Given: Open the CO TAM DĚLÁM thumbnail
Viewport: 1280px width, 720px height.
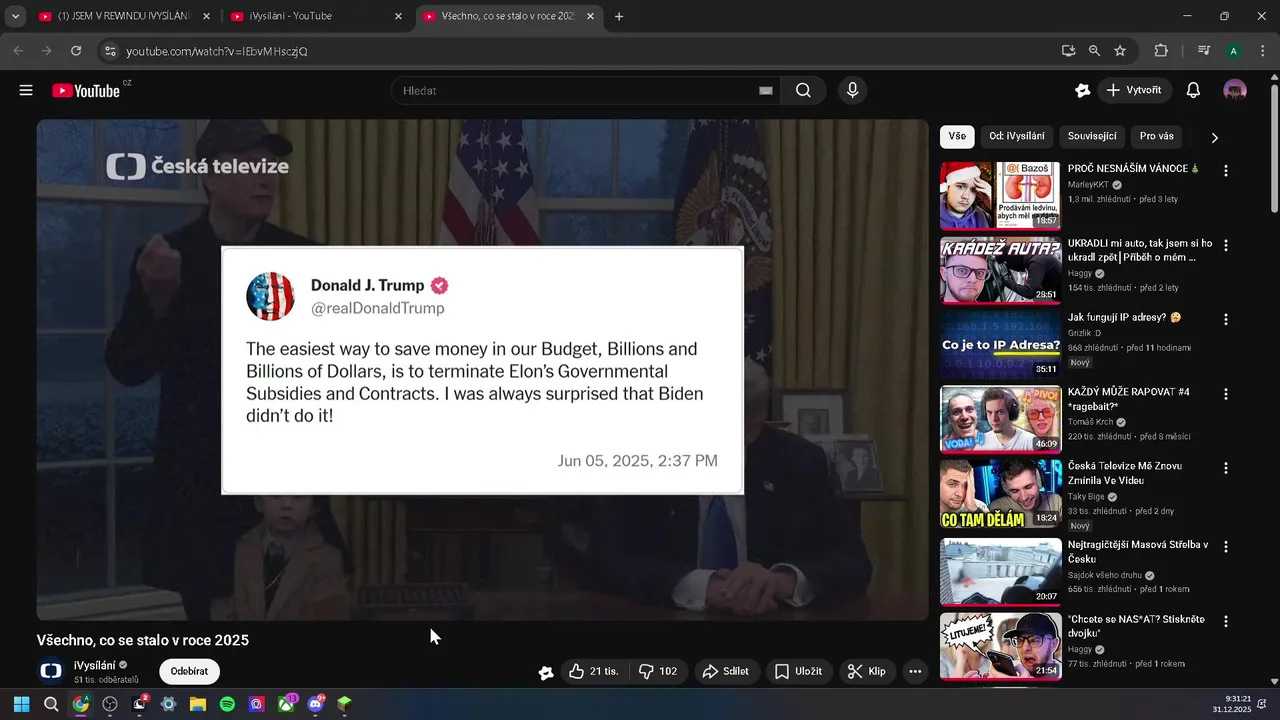Looking at the screenshot, I should [1000, 494].
